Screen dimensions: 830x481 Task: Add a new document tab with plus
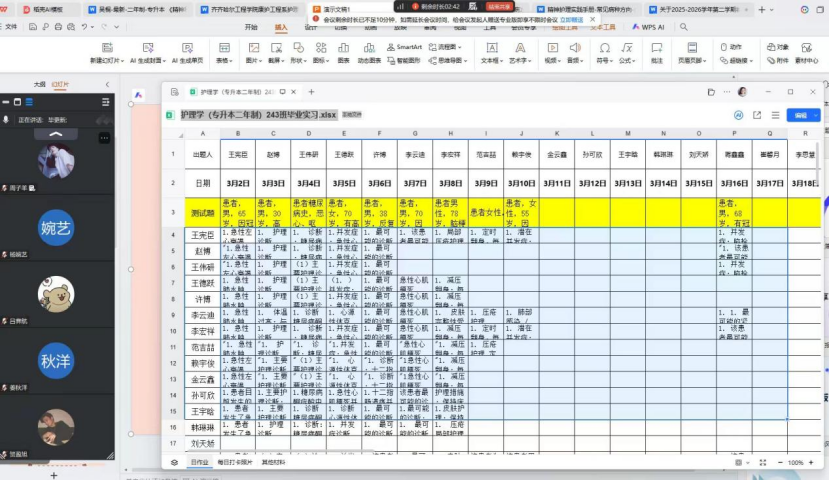pos(310,91)
